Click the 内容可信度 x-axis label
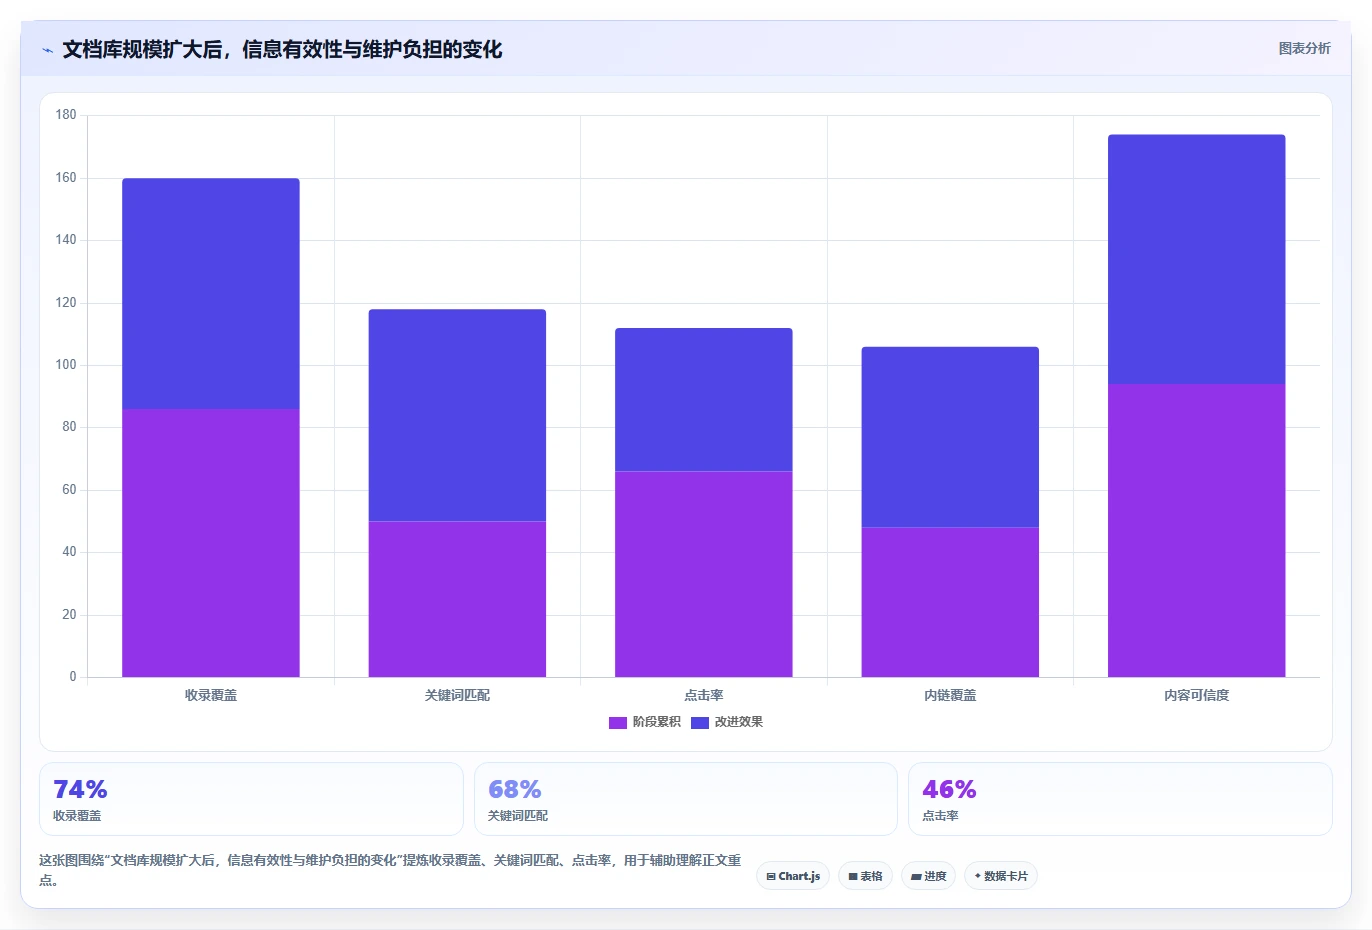Image resolution: width=1372 pixels, height=930 pixels. coord(1197,695)
